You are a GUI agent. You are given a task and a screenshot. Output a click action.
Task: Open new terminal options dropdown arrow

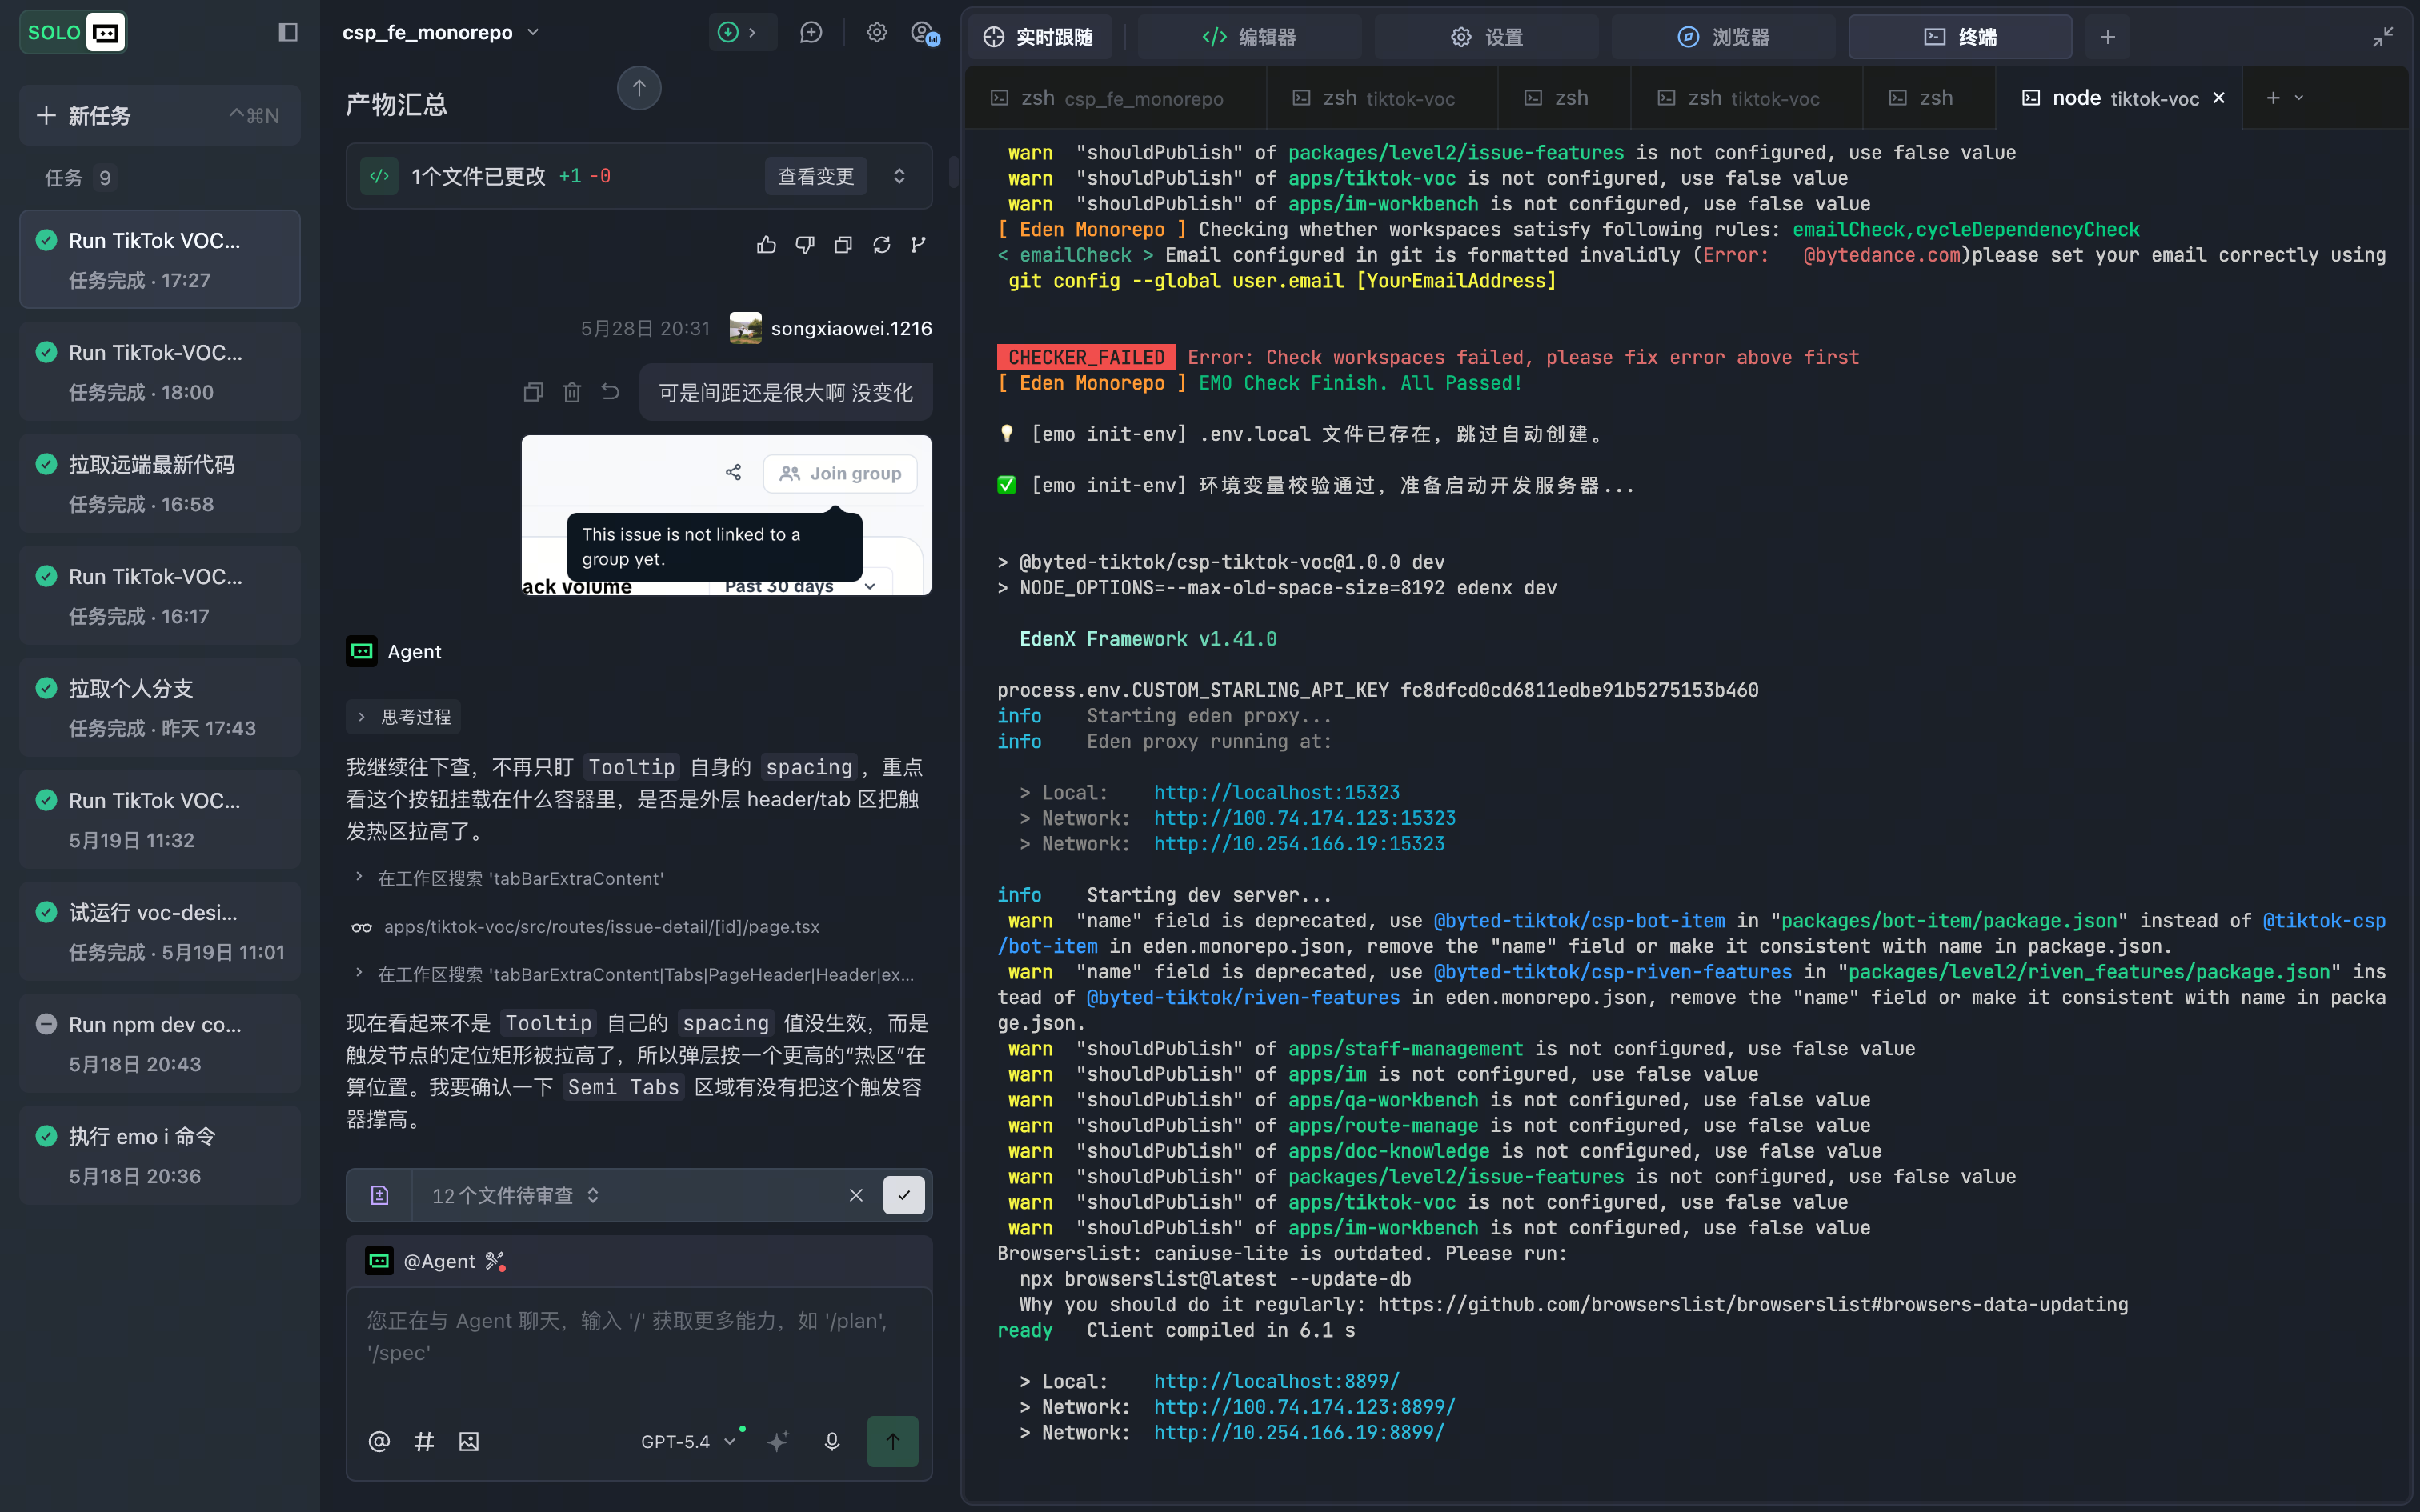pyautogui.click(x=2299, y=98)
